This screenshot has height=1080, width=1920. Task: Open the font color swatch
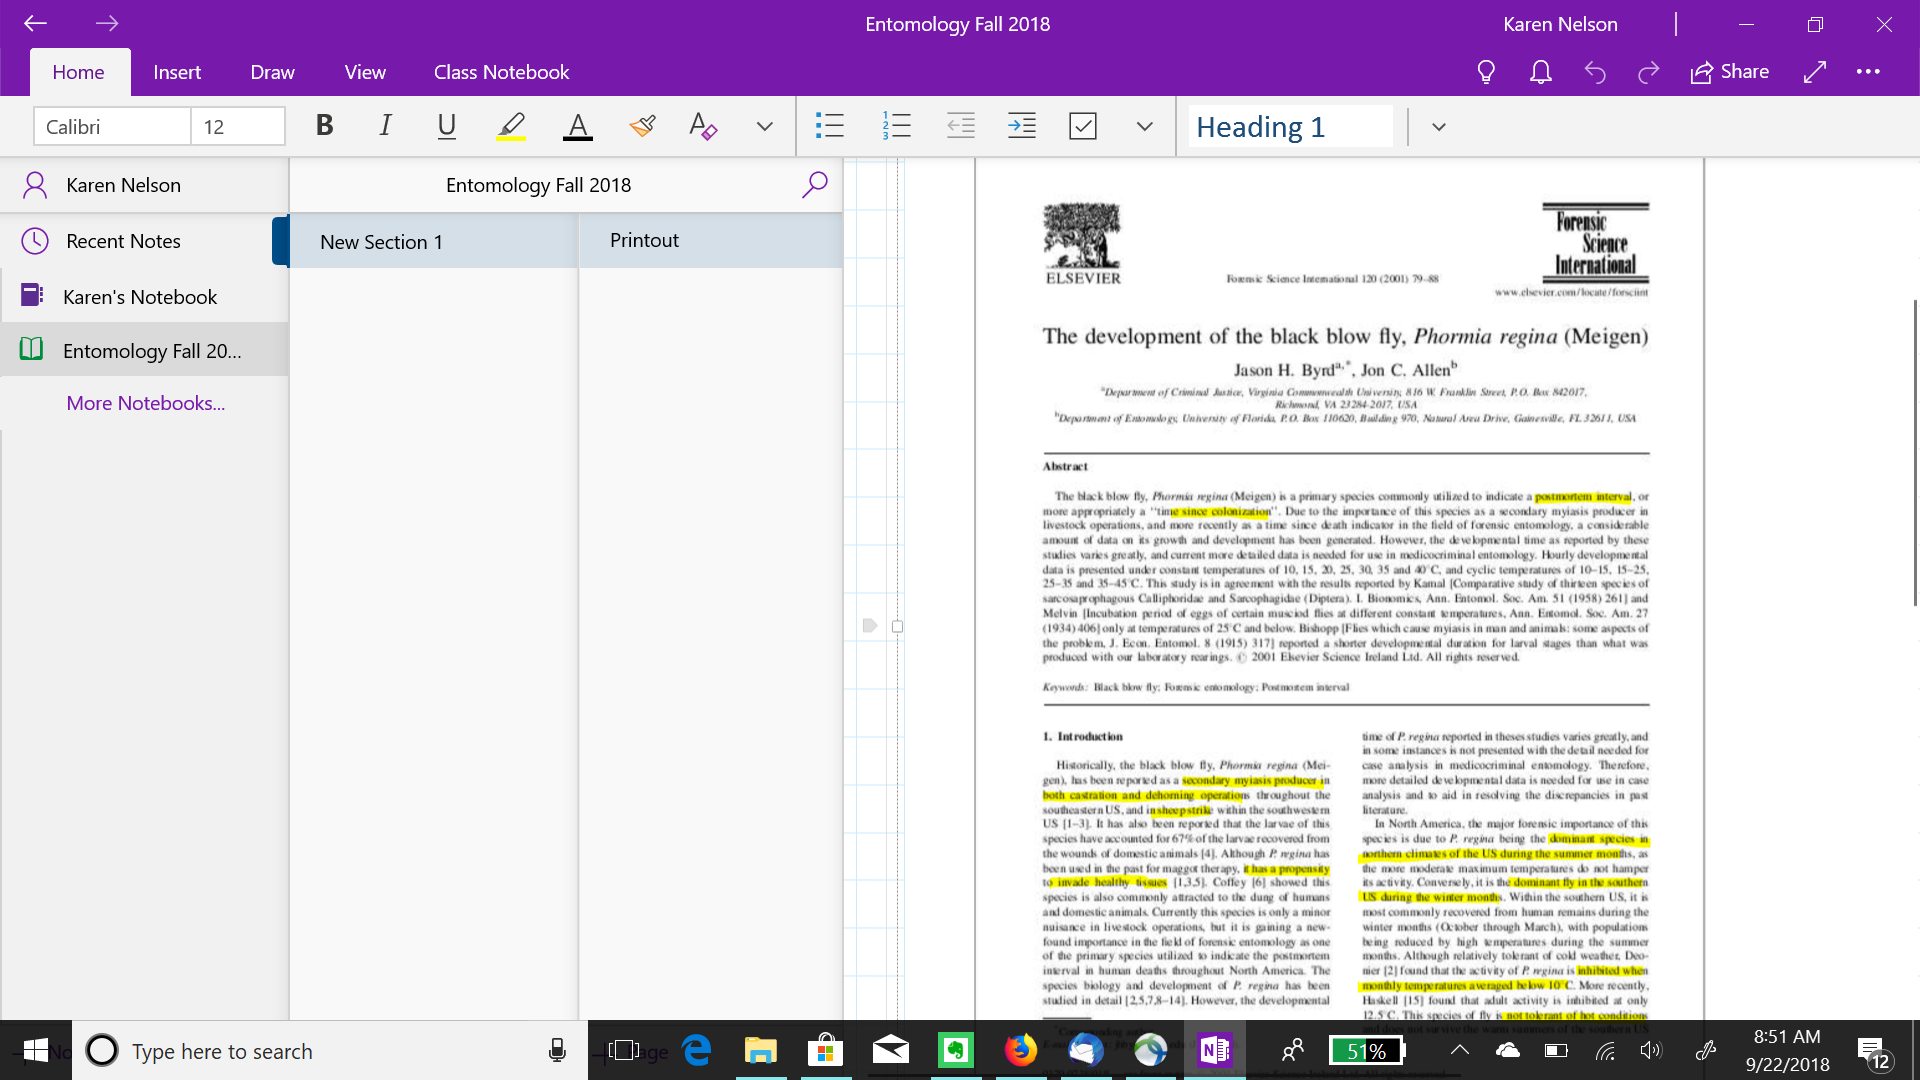577,126
